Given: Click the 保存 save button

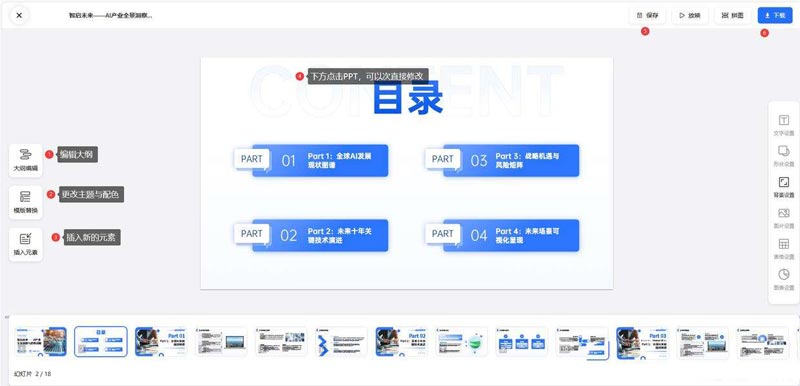Looking at the screenshot, I should pos(647,15).
